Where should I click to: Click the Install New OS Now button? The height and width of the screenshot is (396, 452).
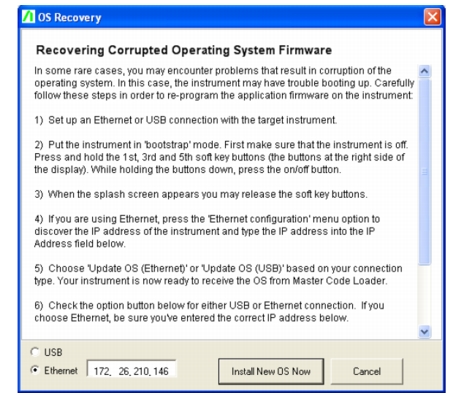point(271,371)
